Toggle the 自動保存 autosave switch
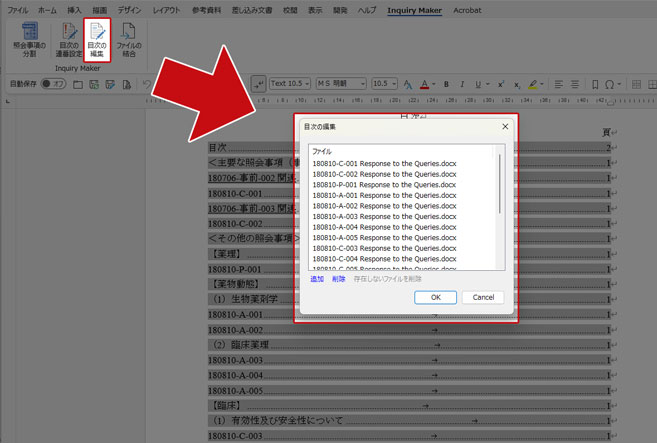 pos(53,84)
